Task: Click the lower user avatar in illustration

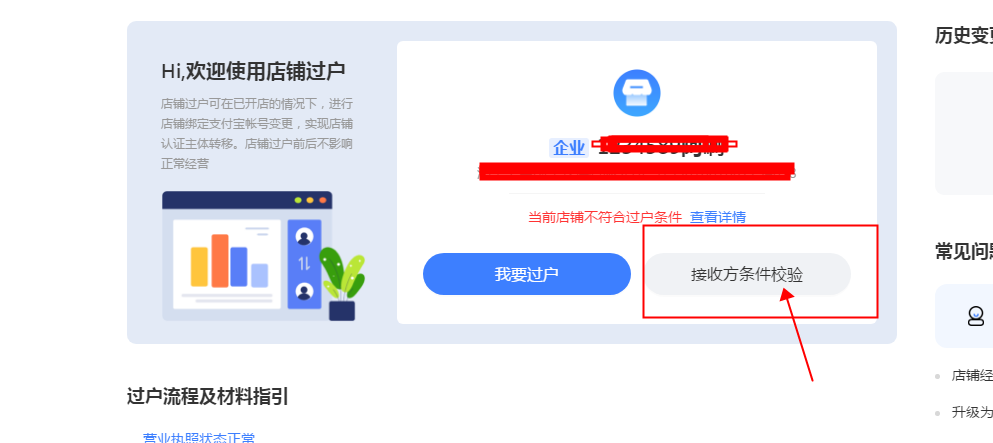Action: point(305,291)
